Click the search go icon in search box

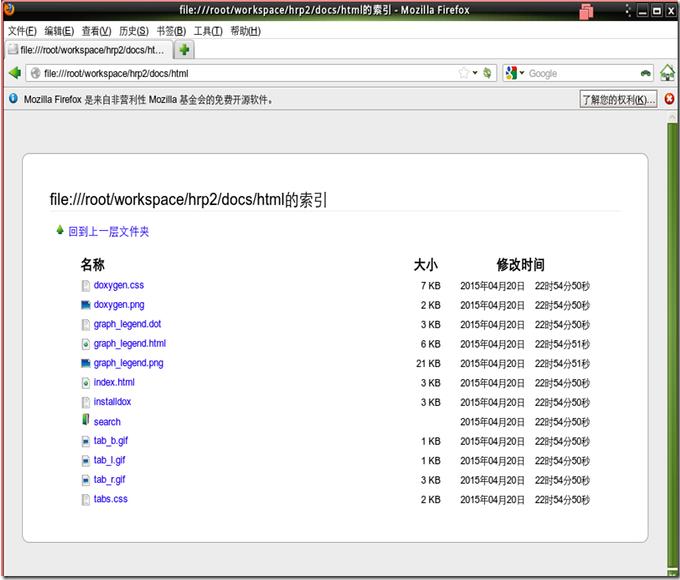645,73
